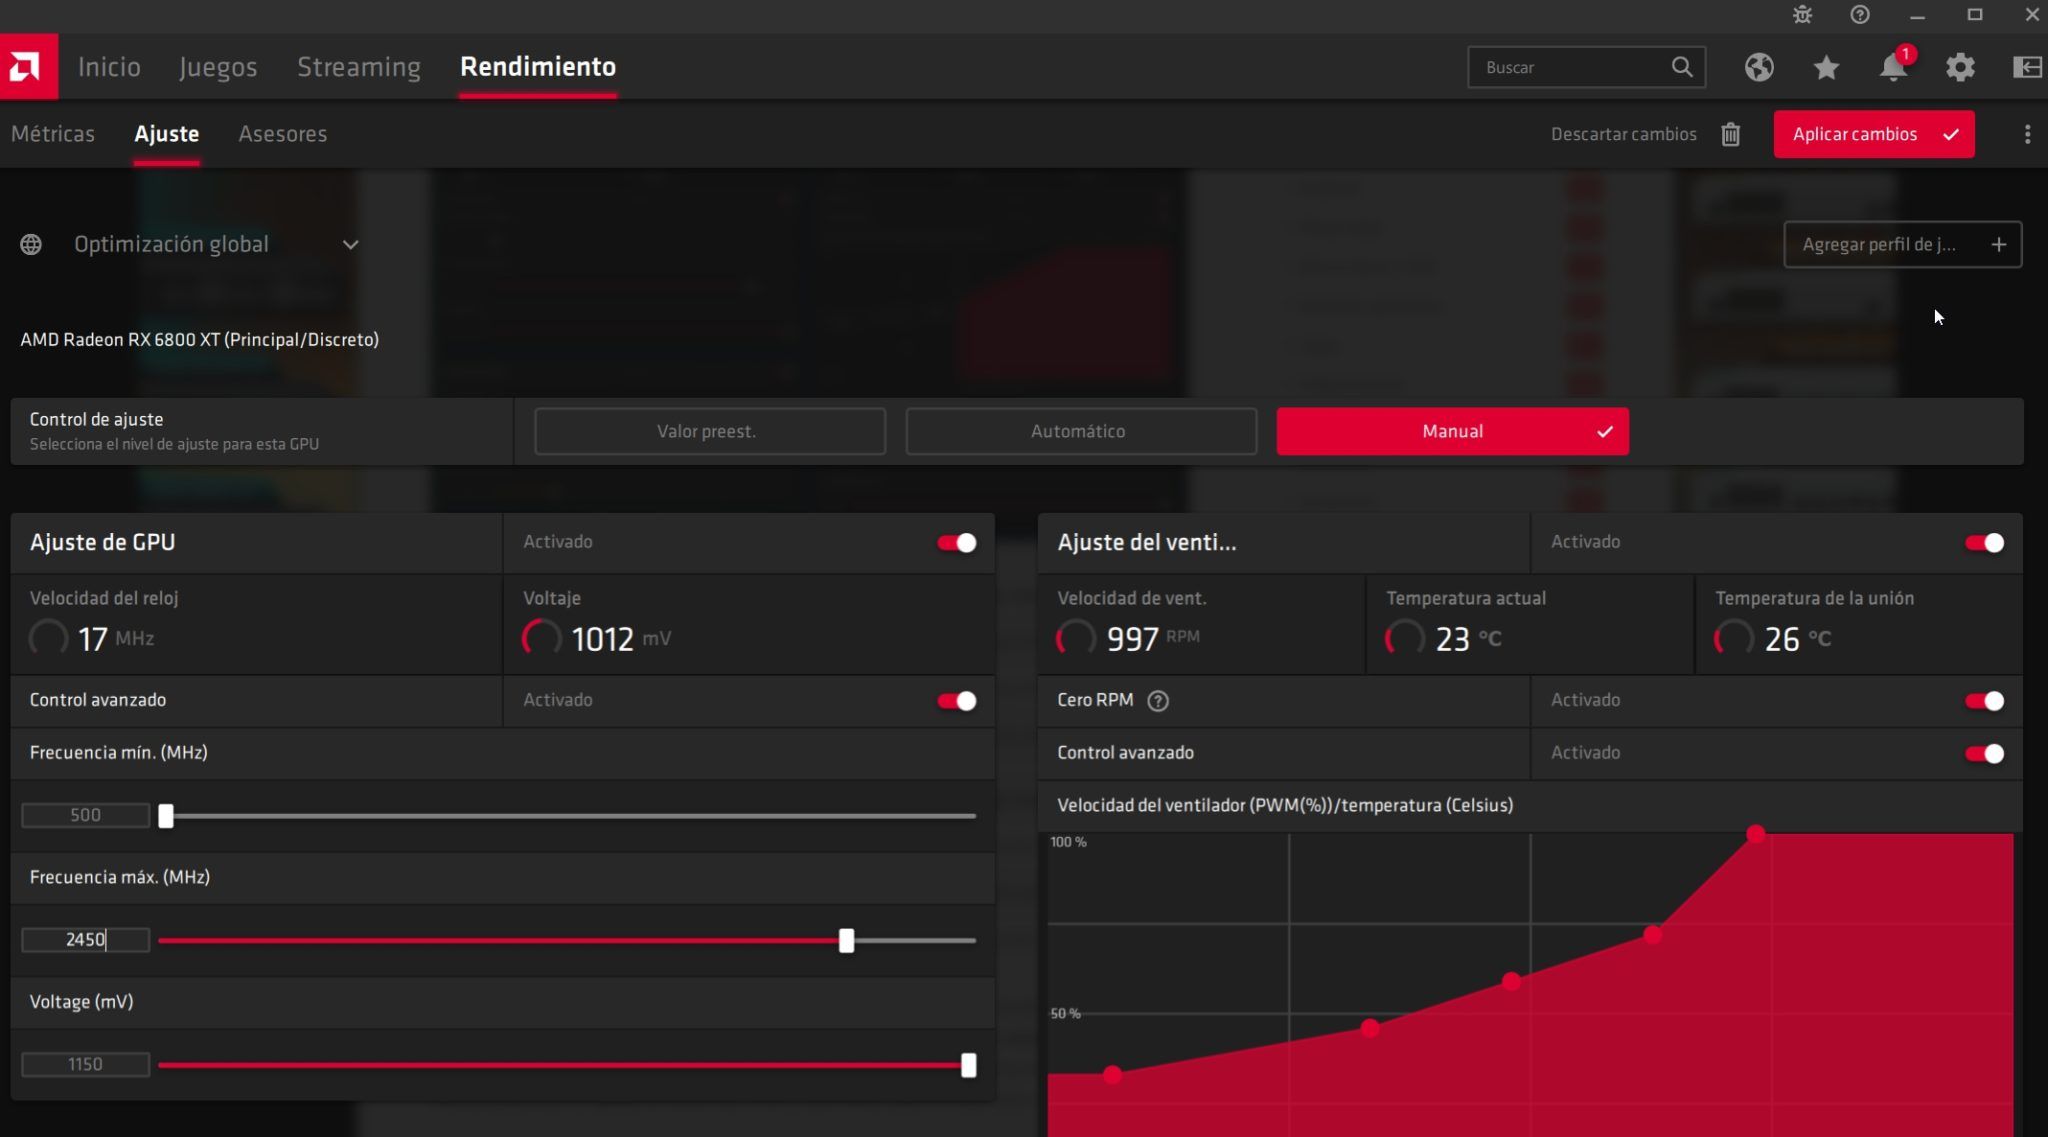The image size is (2048, 1137).
Task: Open settings gear icon
Action: point(1960,67)
